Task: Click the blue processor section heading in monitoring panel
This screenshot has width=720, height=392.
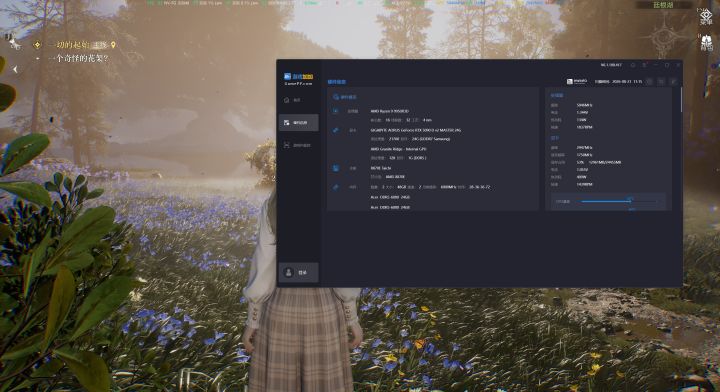Action: (557, 95)
